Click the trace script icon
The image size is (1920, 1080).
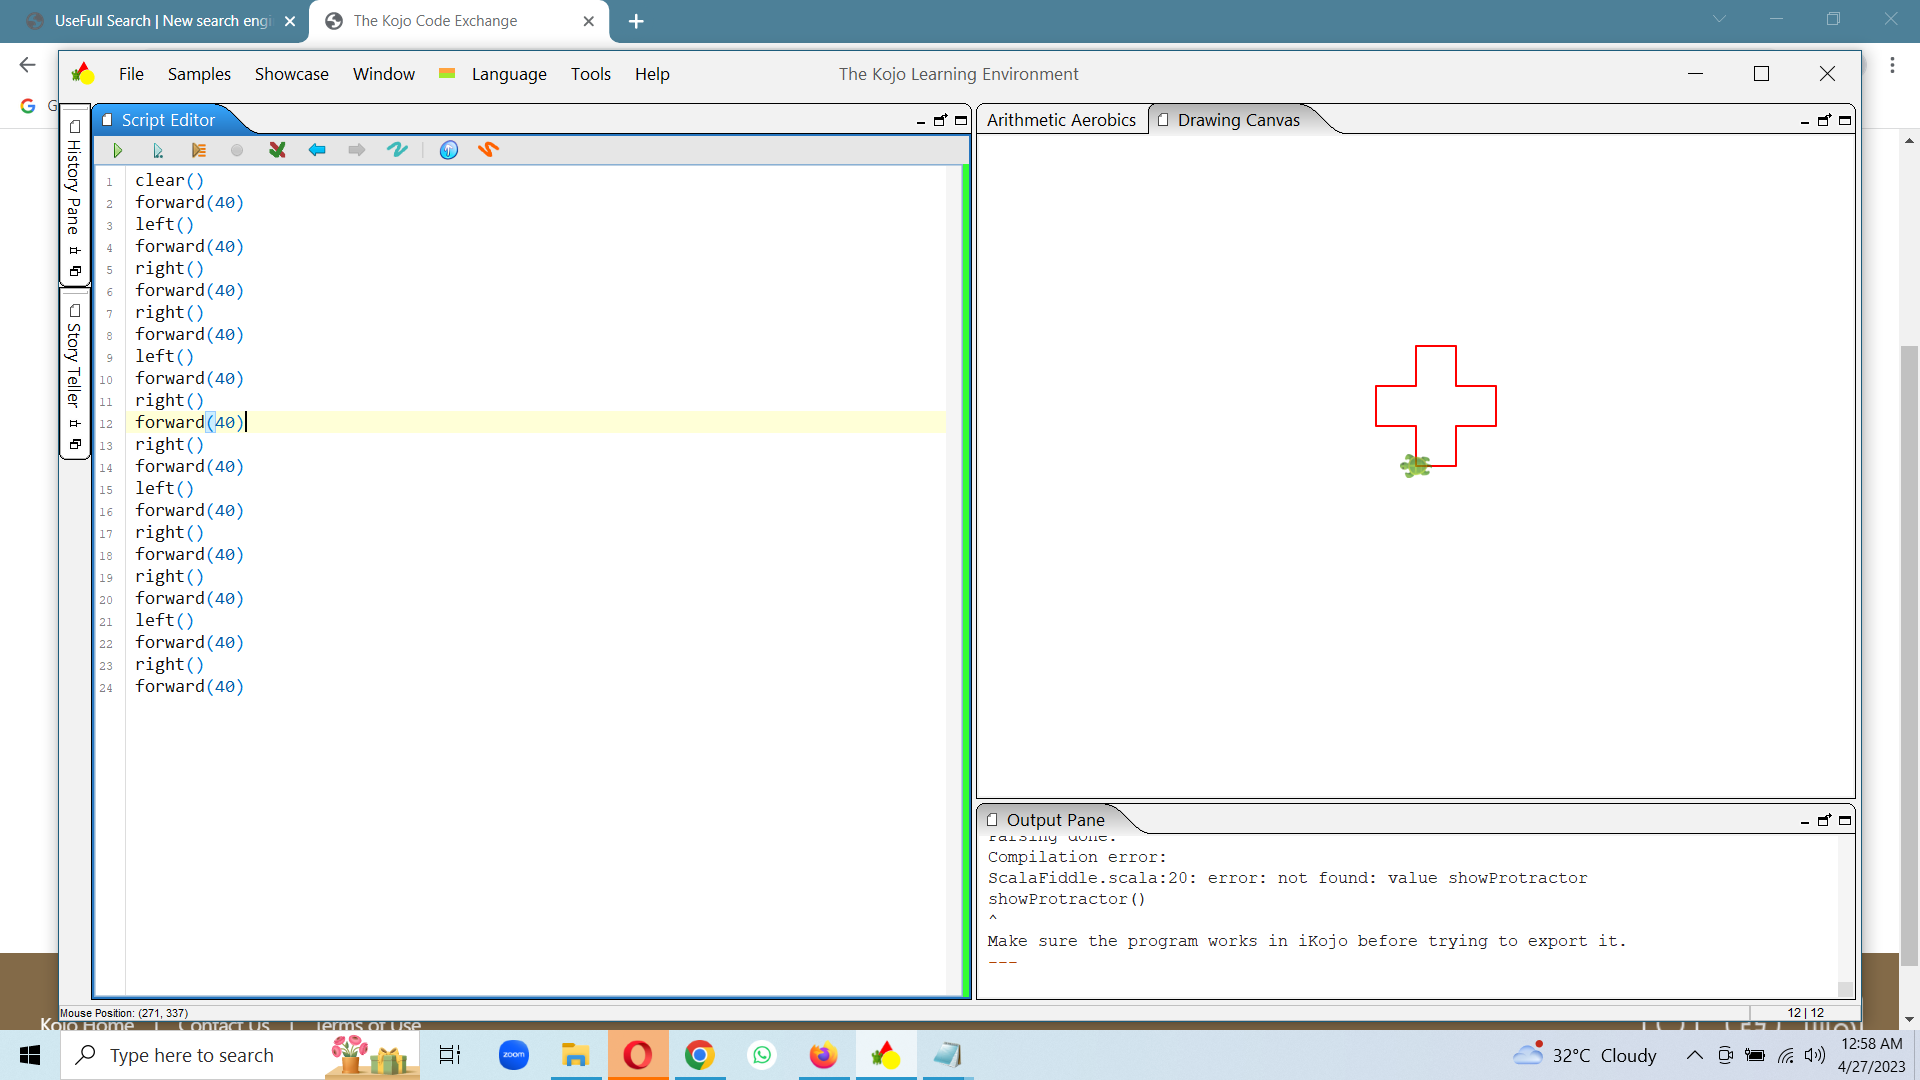[198, 150]
